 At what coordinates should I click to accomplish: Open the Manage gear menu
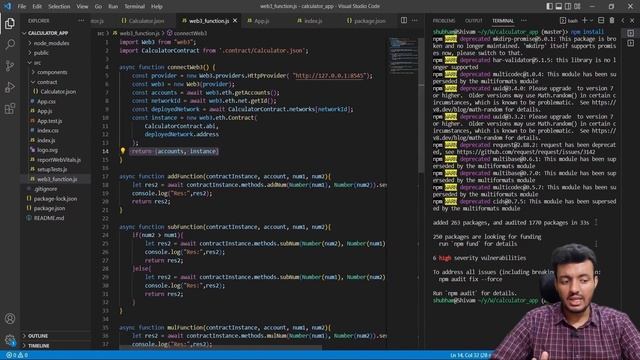click(10, 340)
